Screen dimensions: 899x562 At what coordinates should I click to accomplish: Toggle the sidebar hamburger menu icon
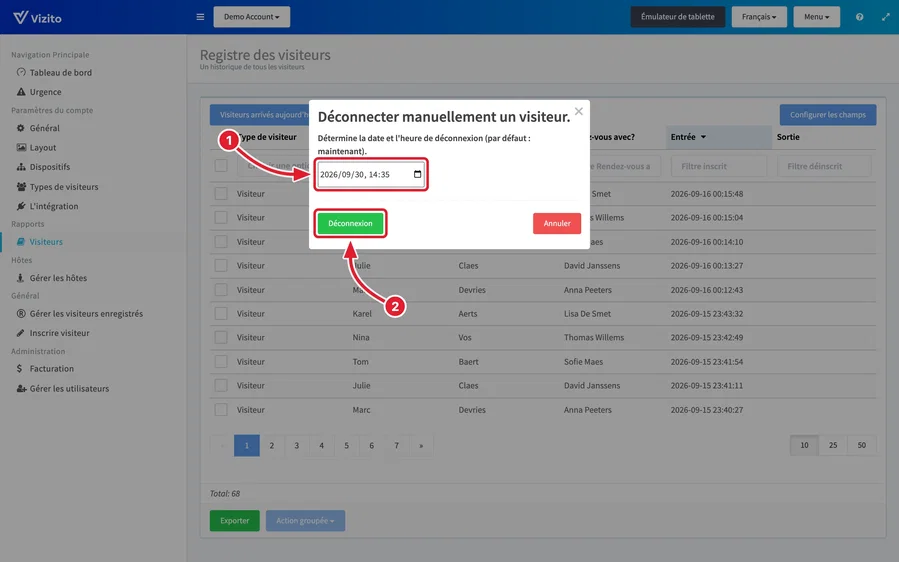click(x=200, y=17)
